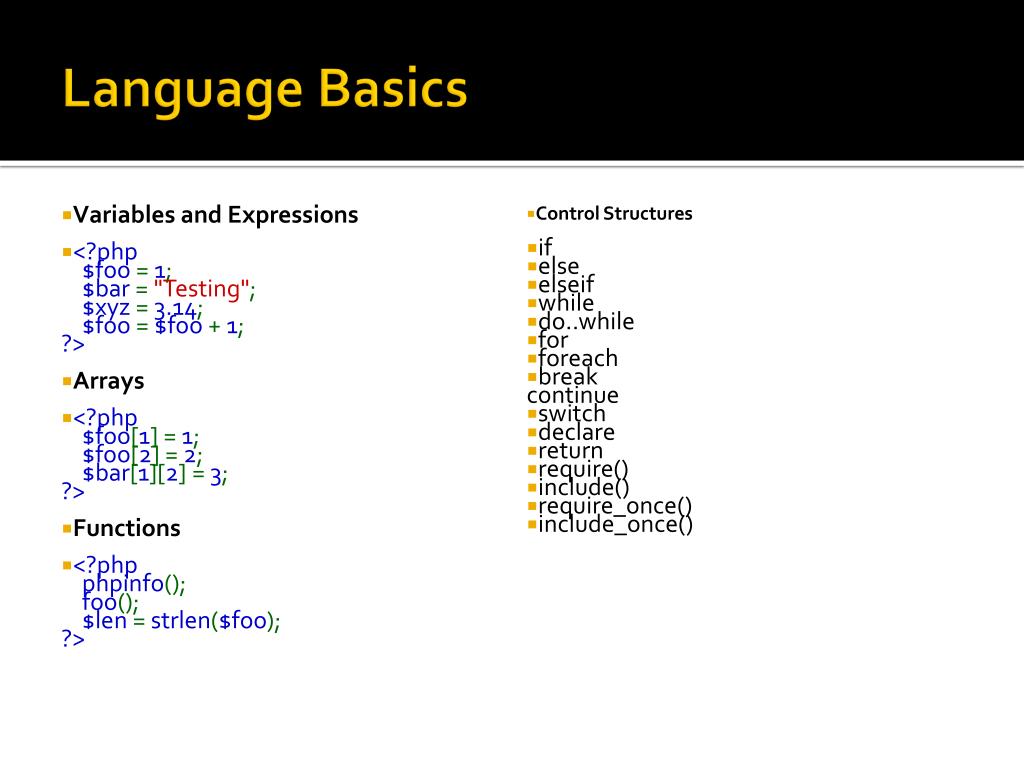
Task: Click the 'else' list item
Action: coord(558,266)
